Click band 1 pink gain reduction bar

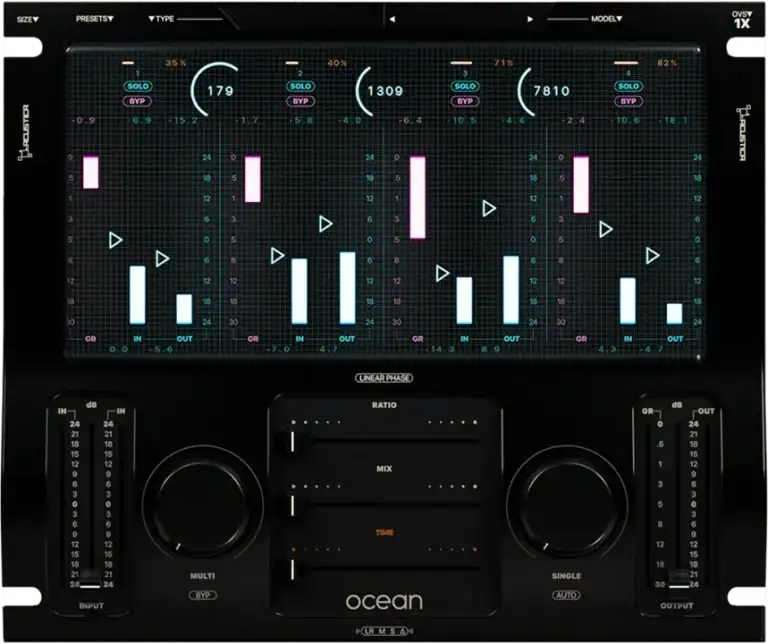[91, 172]
